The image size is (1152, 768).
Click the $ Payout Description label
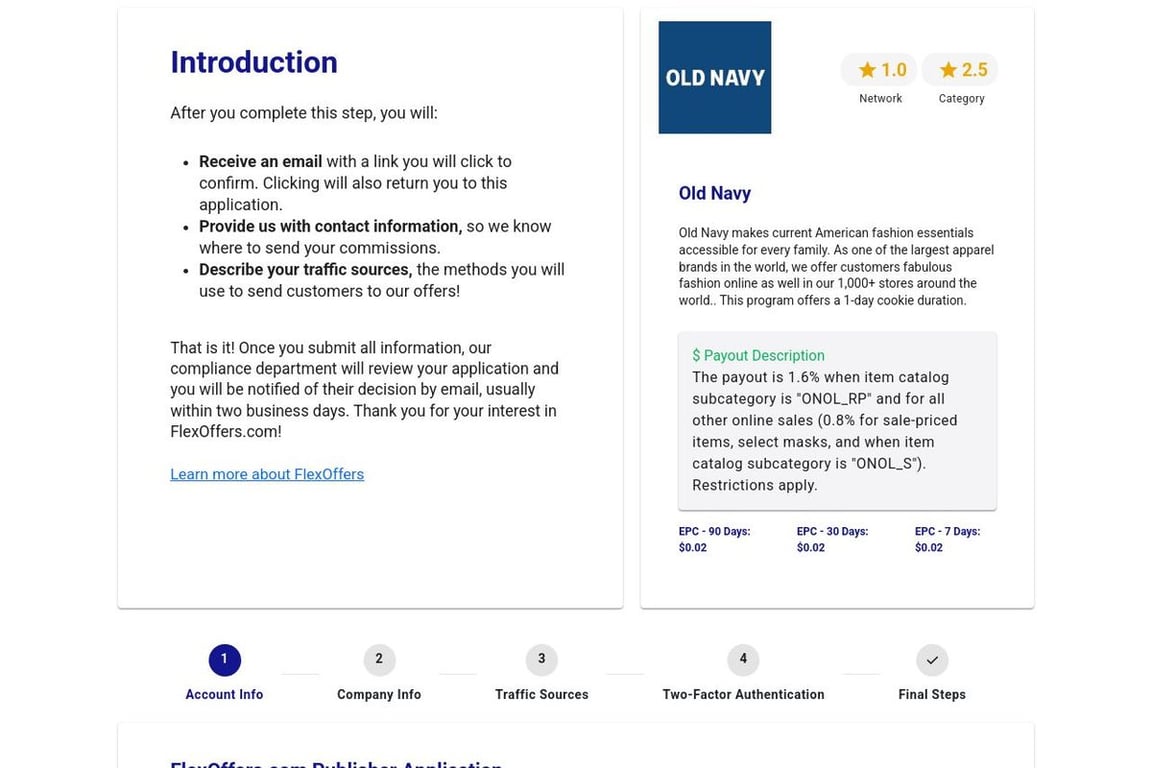tap(758, 355)
